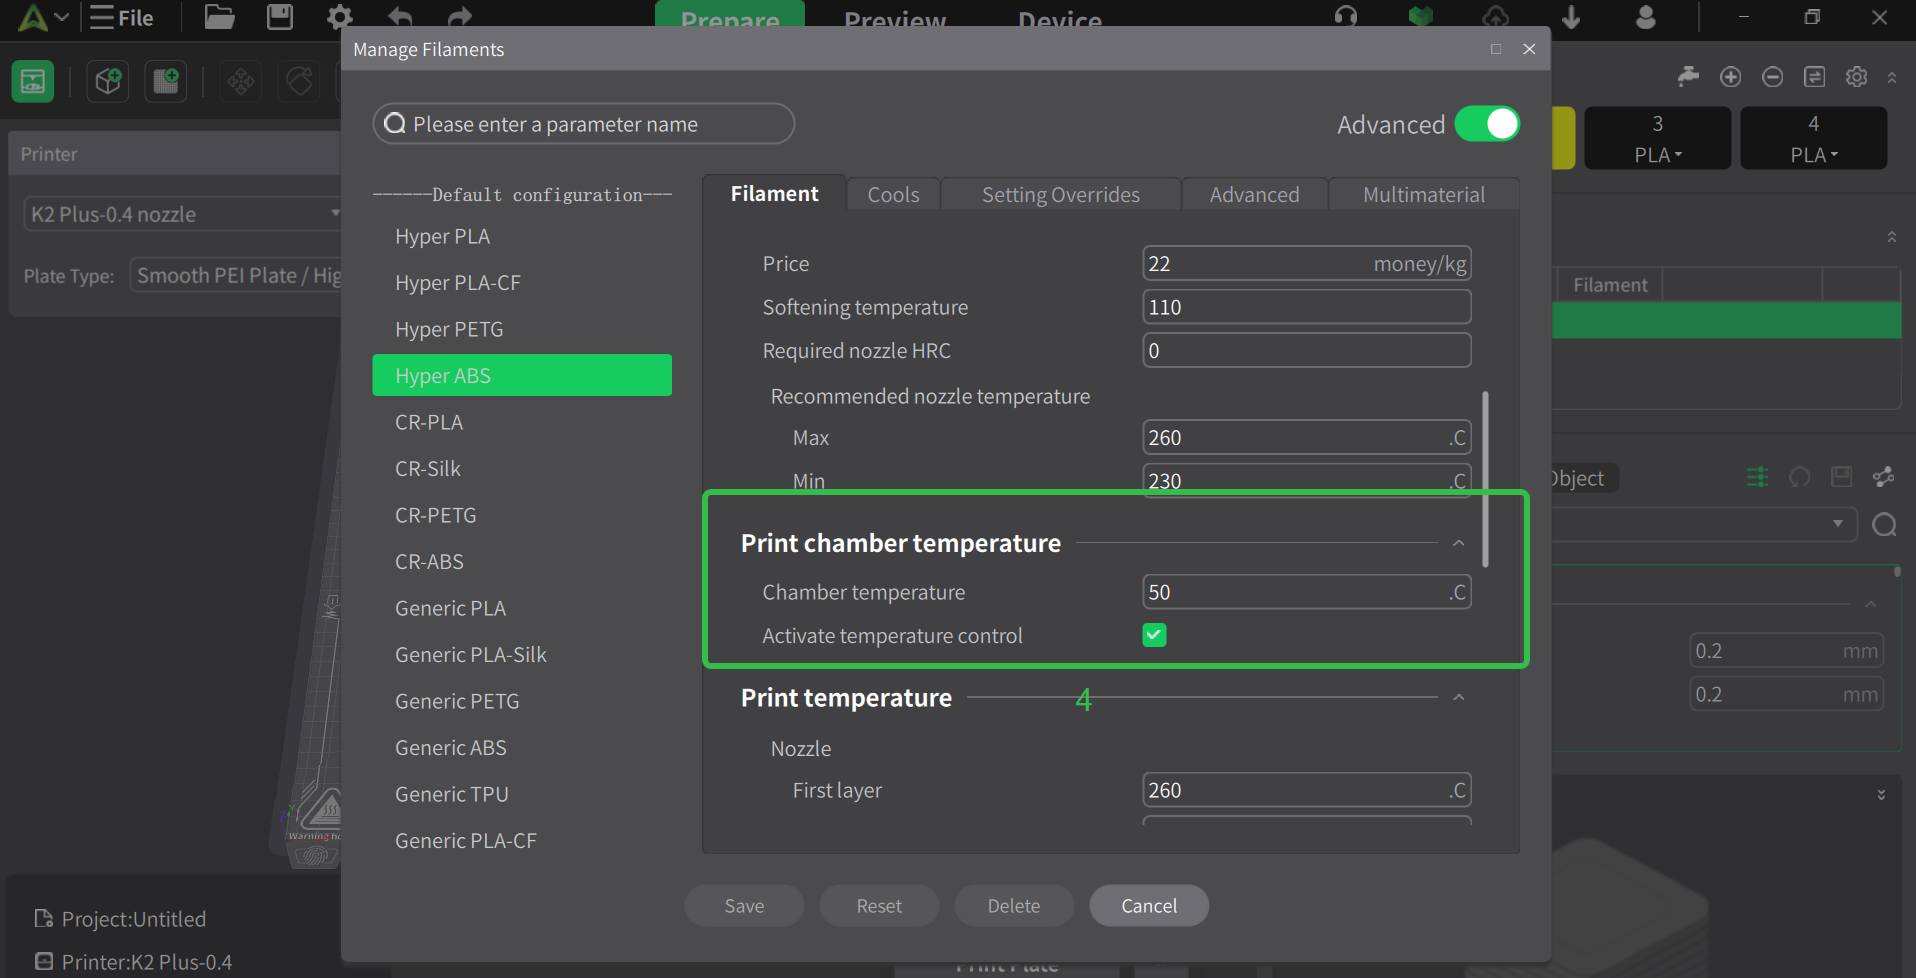
Task: Open the user account icon
Action: tap(1645, 17)
